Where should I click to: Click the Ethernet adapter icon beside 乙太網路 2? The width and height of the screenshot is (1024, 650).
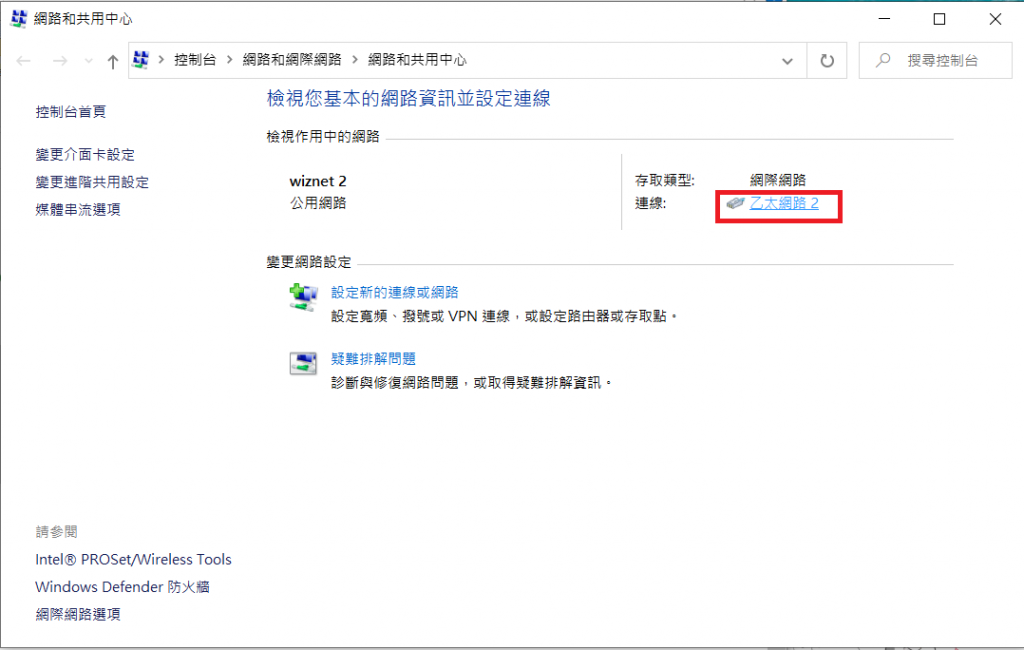[x=735, y=203]
